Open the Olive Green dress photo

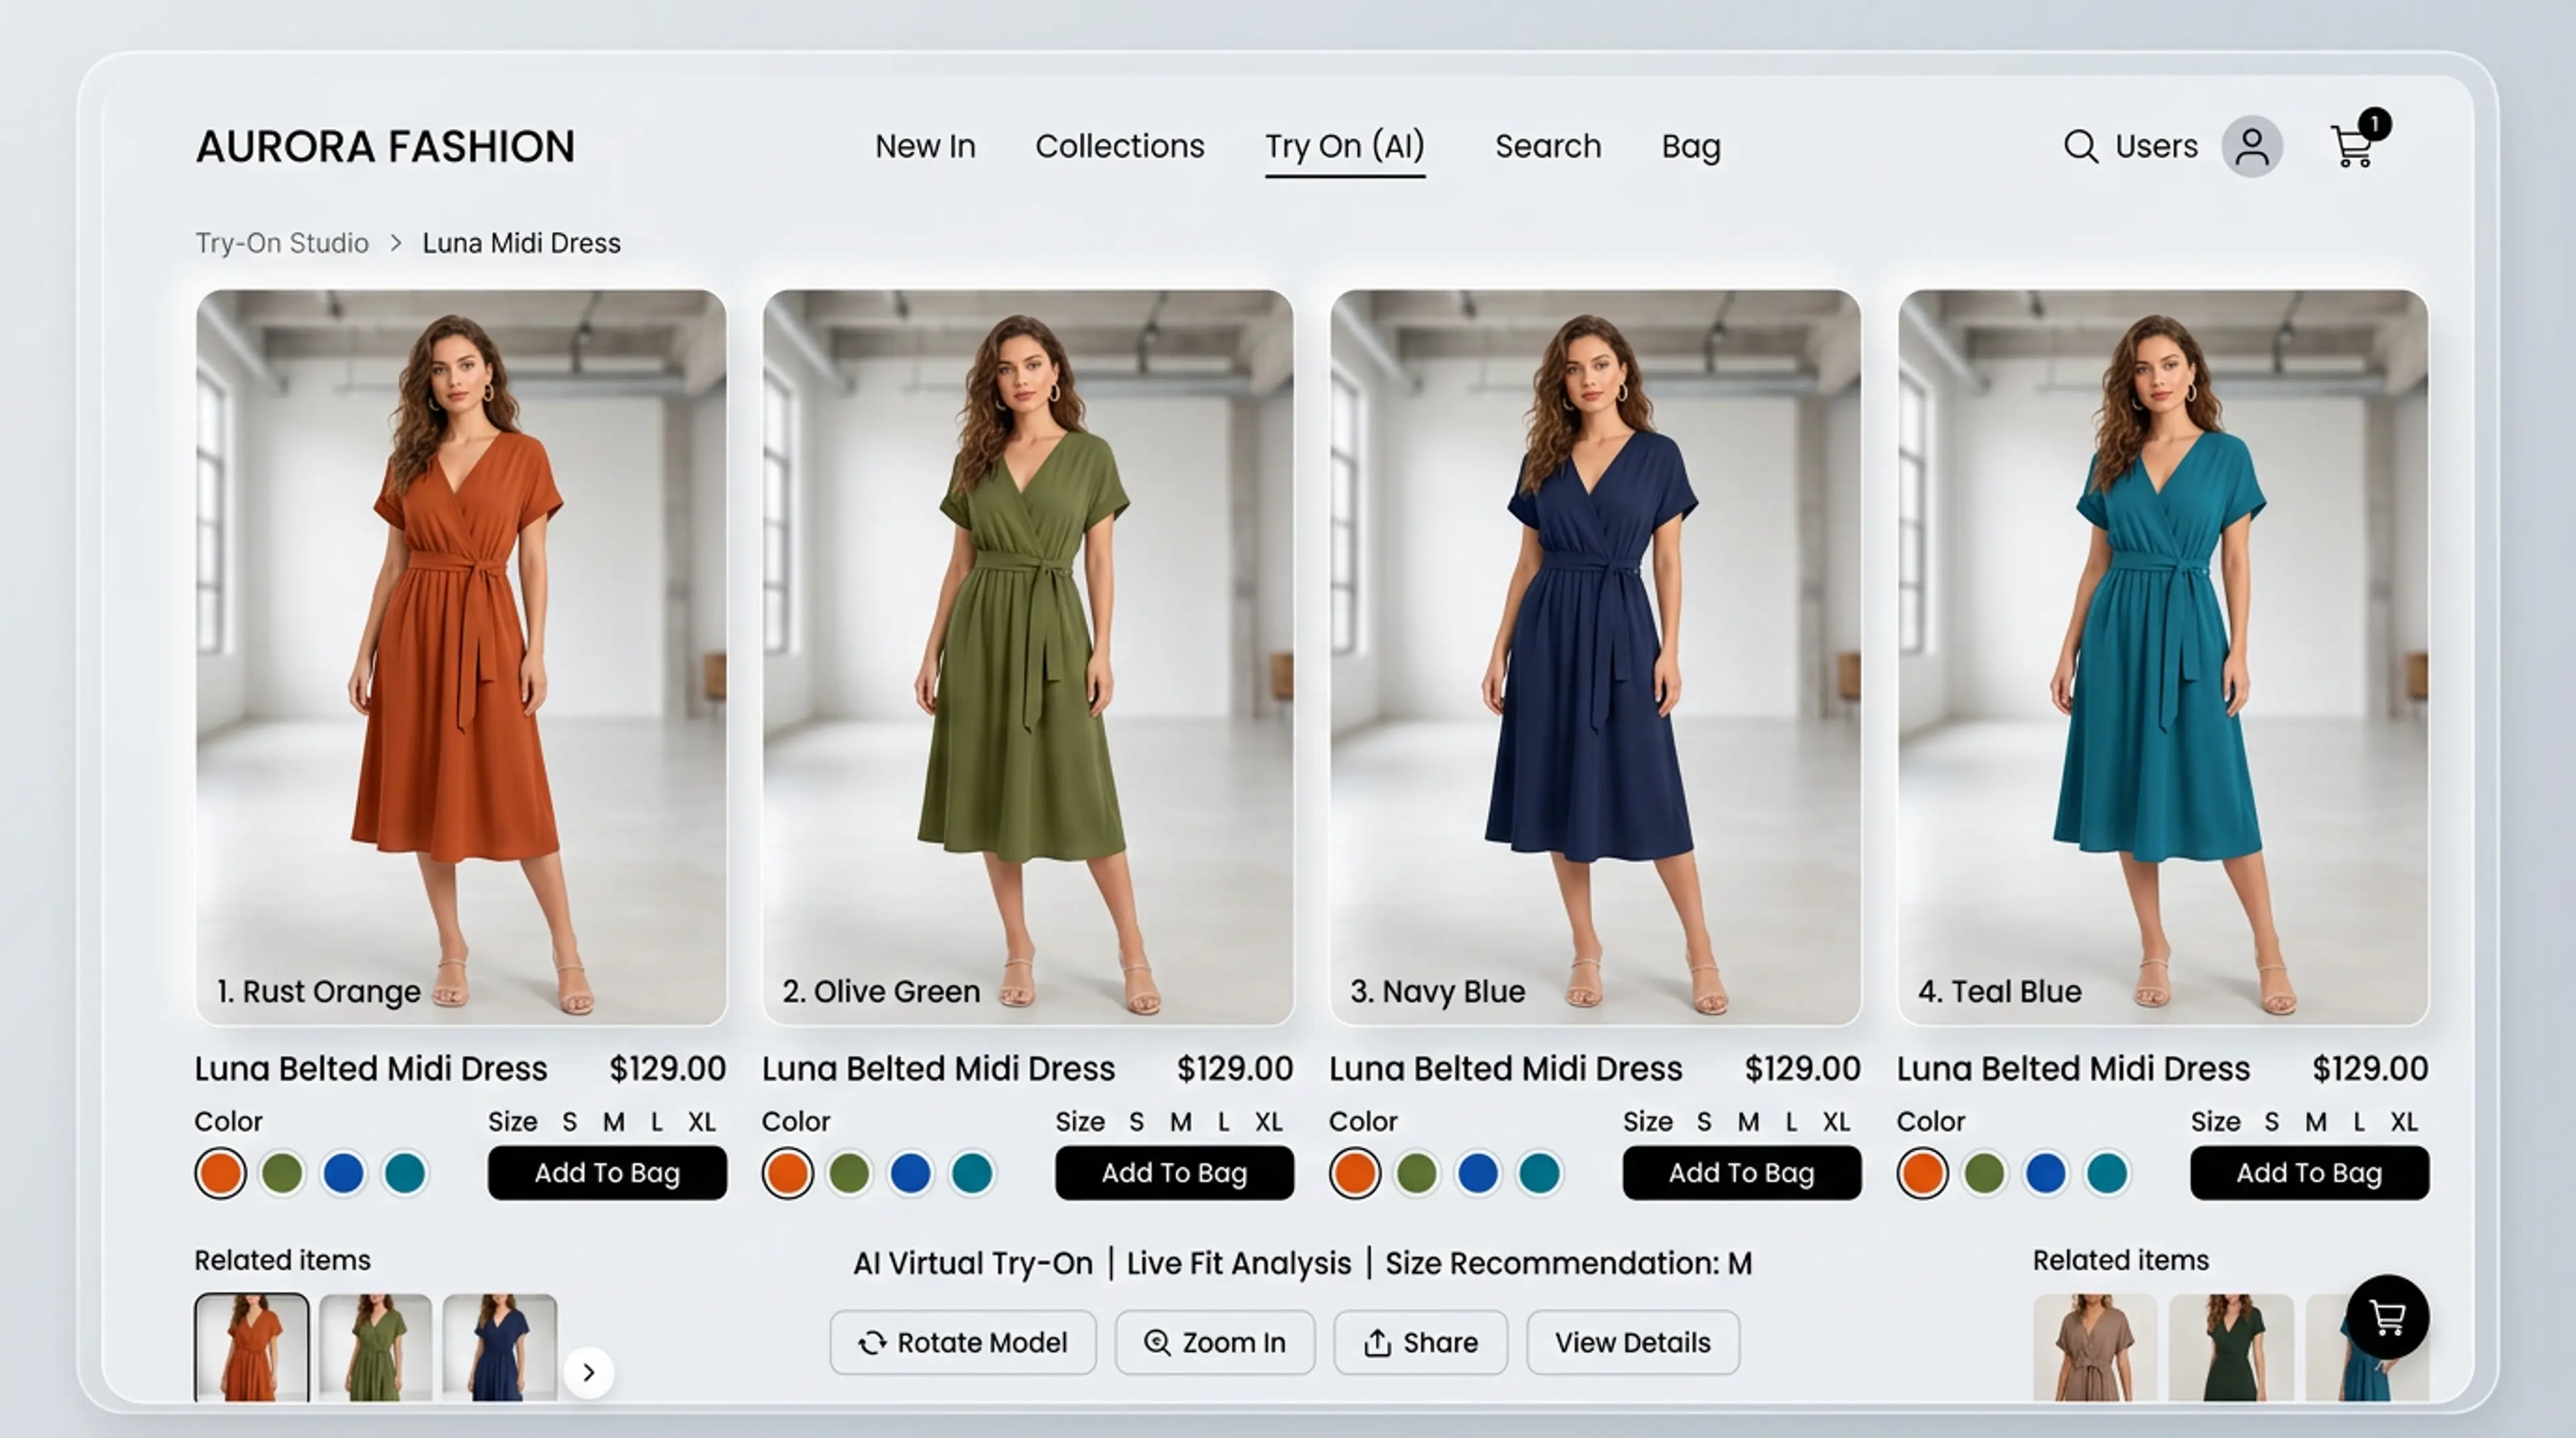1028,657
